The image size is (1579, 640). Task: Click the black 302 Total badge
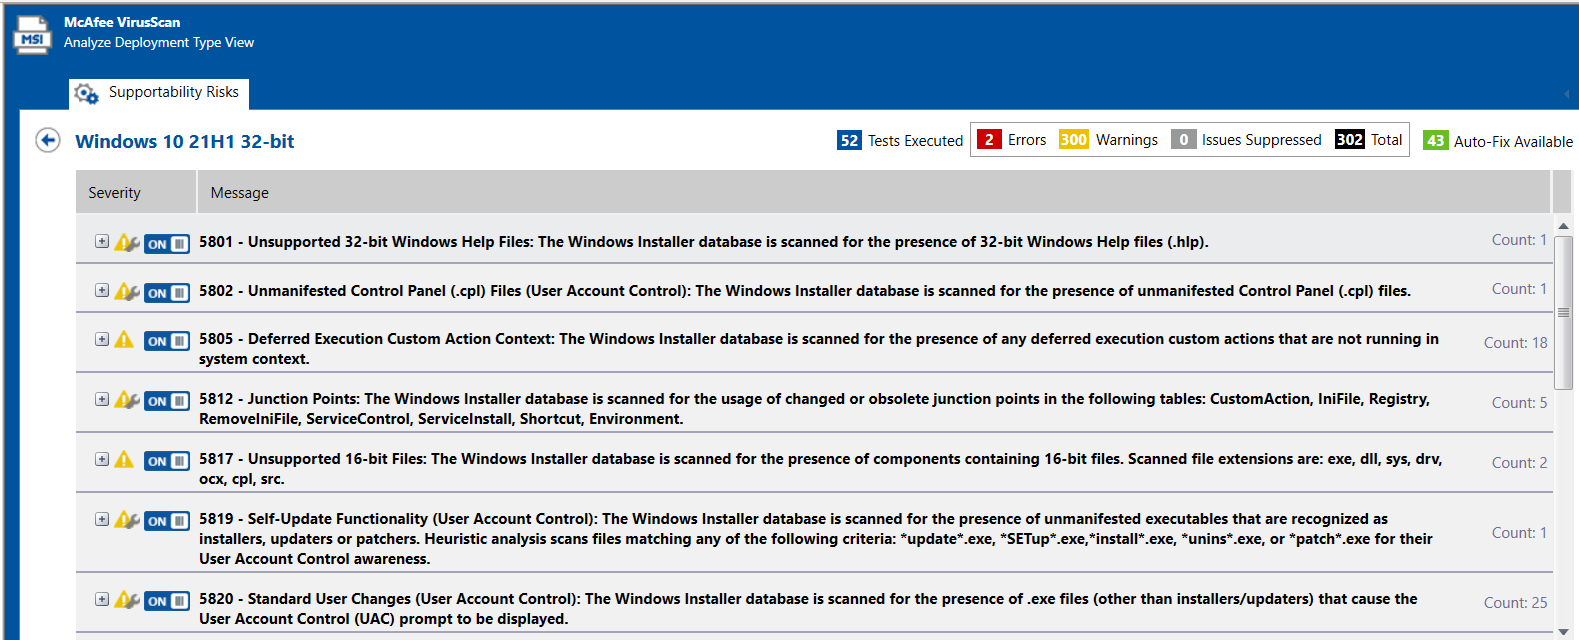[1350, 139]
